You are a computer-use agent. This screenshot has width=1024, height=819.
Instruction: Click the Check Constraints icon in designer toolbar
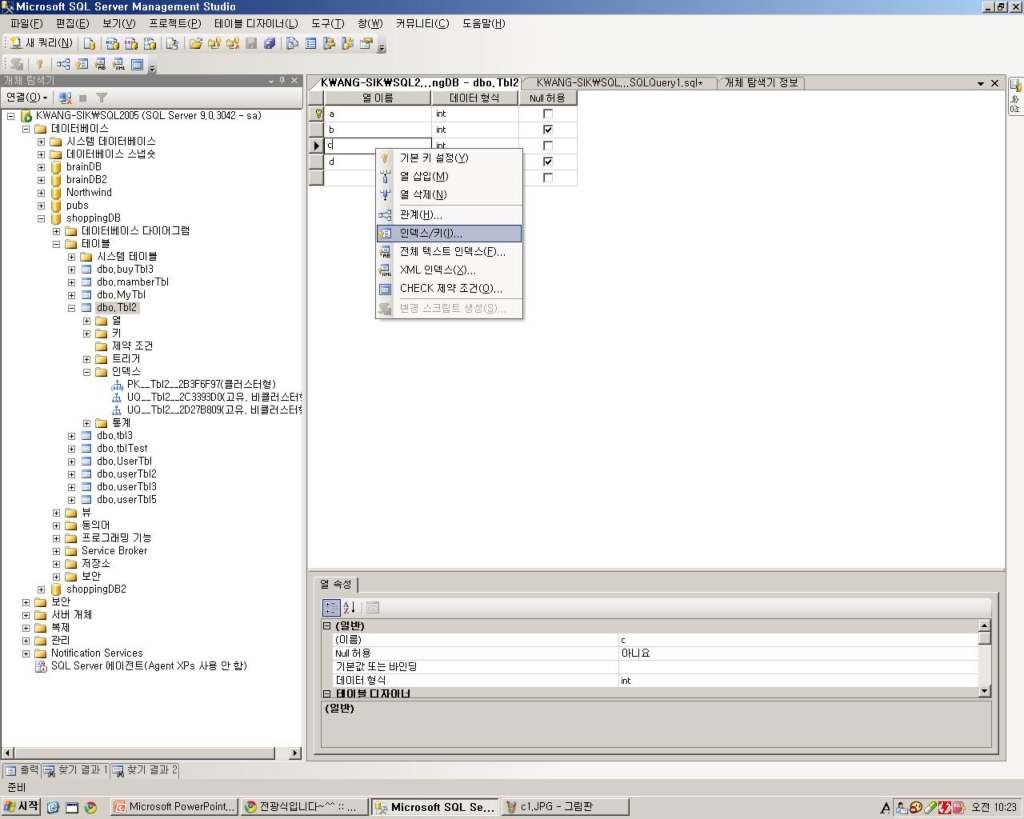pos(136,64)
